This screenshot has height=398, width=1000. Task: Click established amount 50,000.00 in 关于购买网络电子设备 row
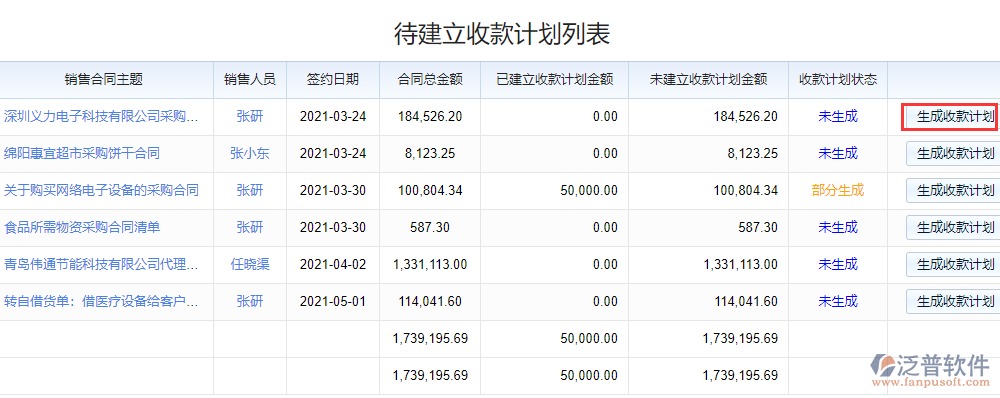[589, 191]
